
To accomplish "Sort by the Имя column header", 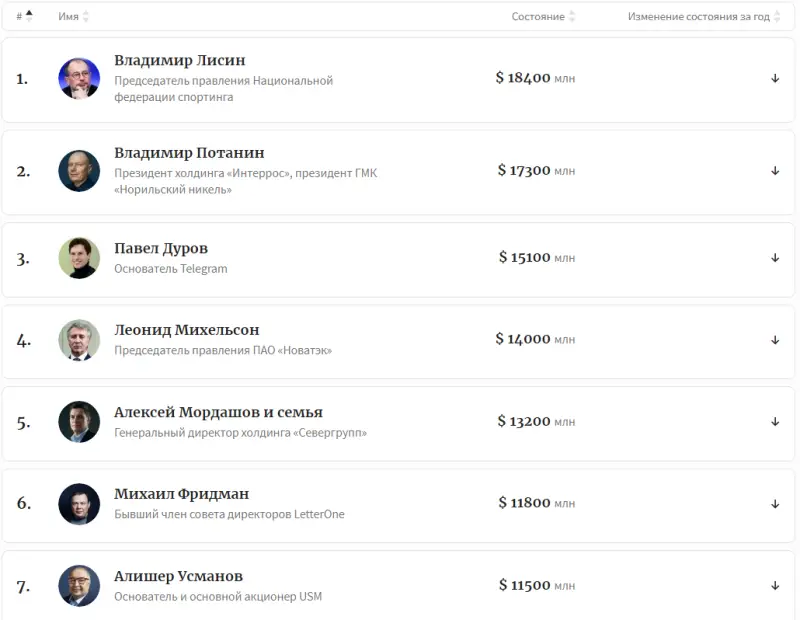I will coord(73,16).
